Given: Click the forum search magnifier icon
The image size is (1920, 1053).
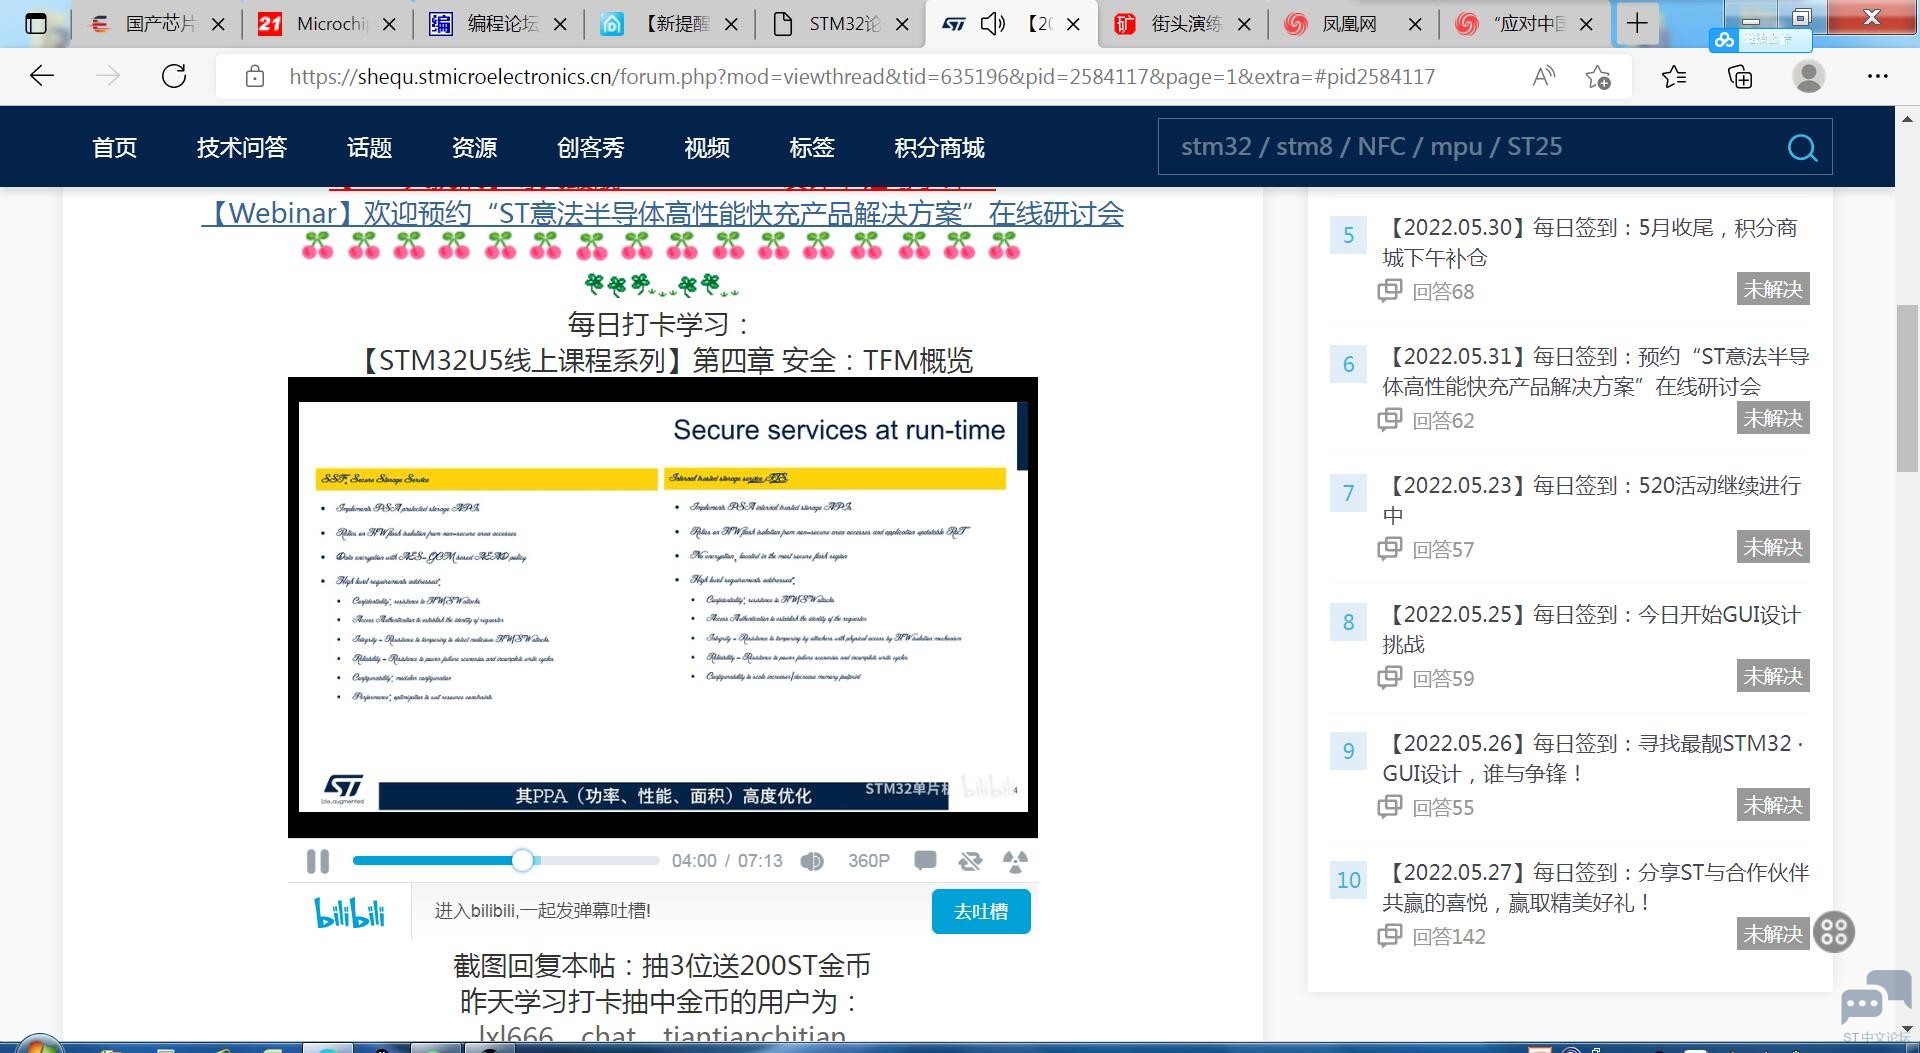Looking at the screenshot, I should (1802, 148).
